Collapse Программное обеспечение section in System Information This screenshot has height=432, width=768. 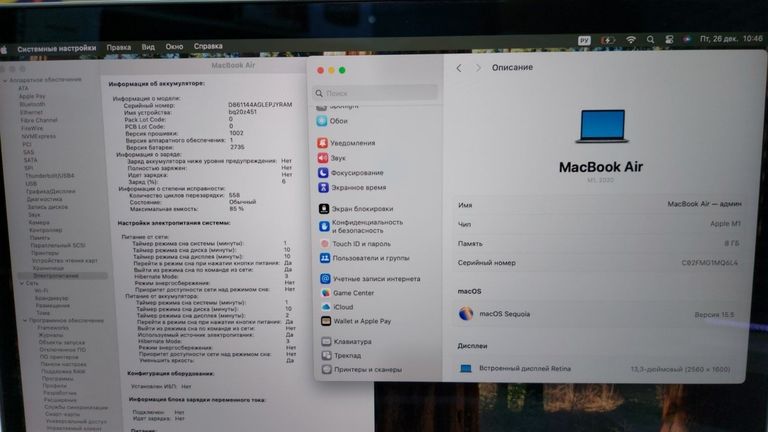(25, 320)
